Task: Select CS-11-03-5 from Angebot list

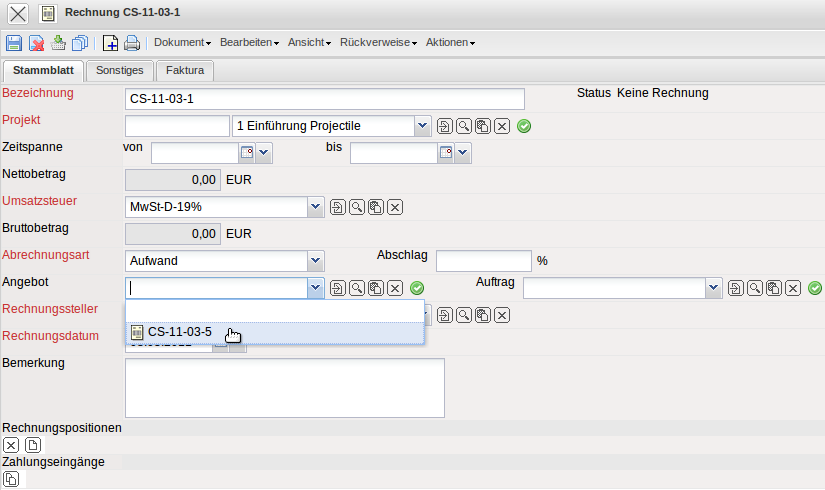Action: point(179,332)
